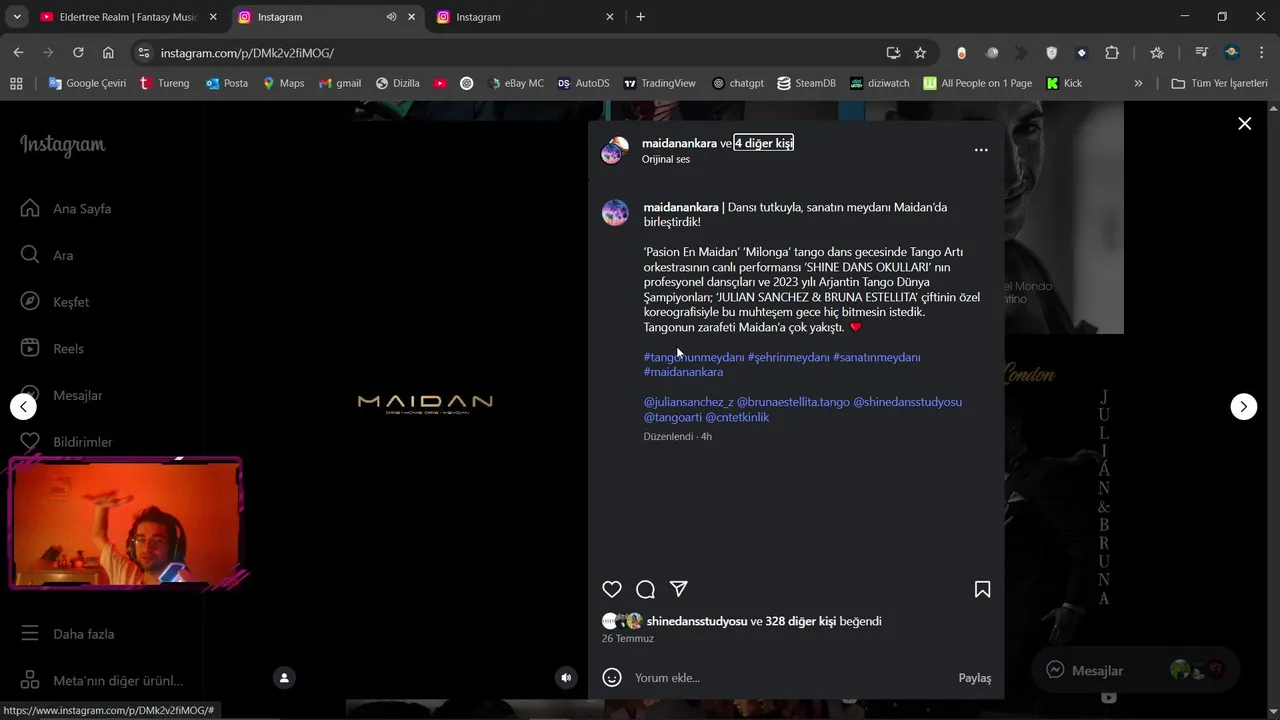Open hashtag #tangonunmeydanı
Viewport: 1280px width, 720px height.
pyautogui.click(x=694, y=357)
